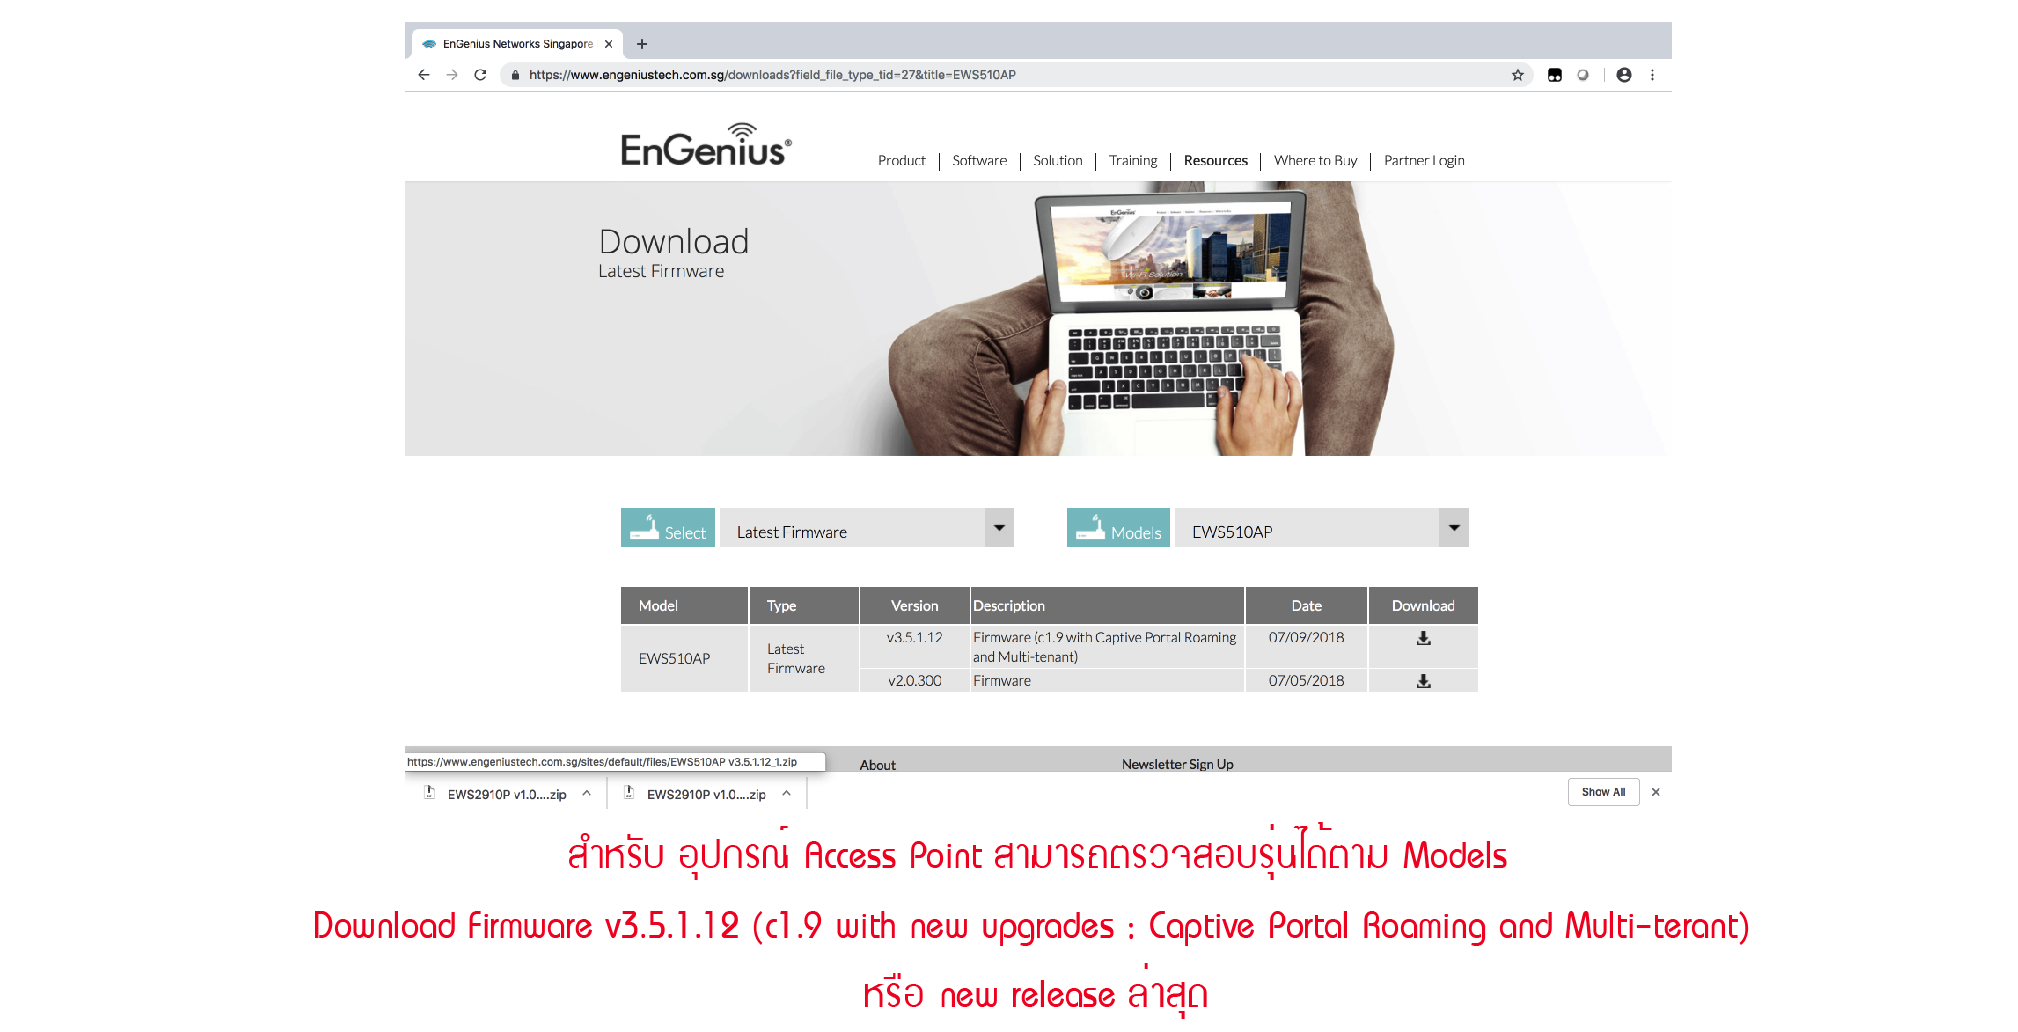This screenshot has width=2018, height=1032.
Task: Click the round grey extension icon in toolbar
Action: (x=1583, y=75)
